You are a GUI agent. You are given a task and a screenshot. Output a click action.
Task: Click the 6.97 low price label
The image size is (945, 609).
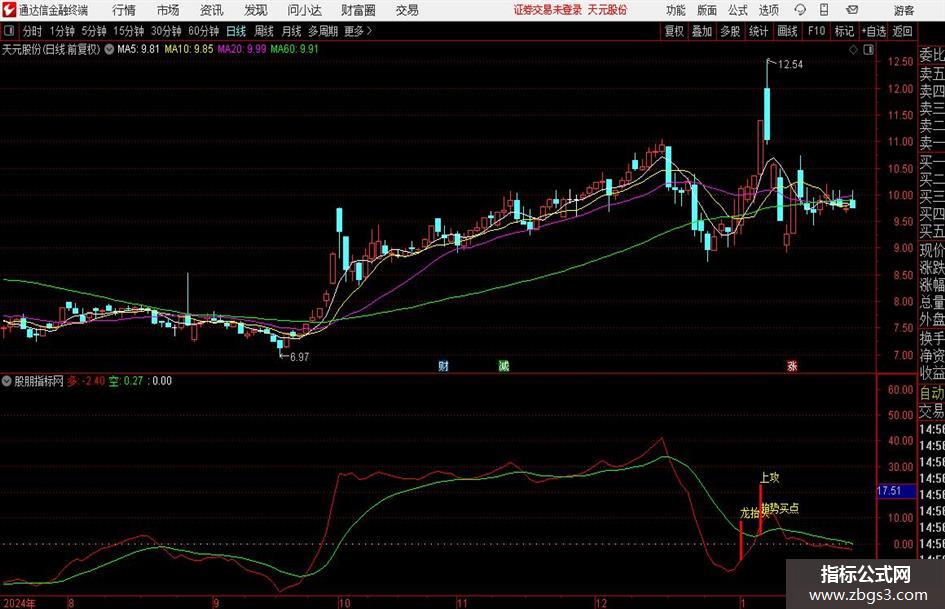(300, 357)
